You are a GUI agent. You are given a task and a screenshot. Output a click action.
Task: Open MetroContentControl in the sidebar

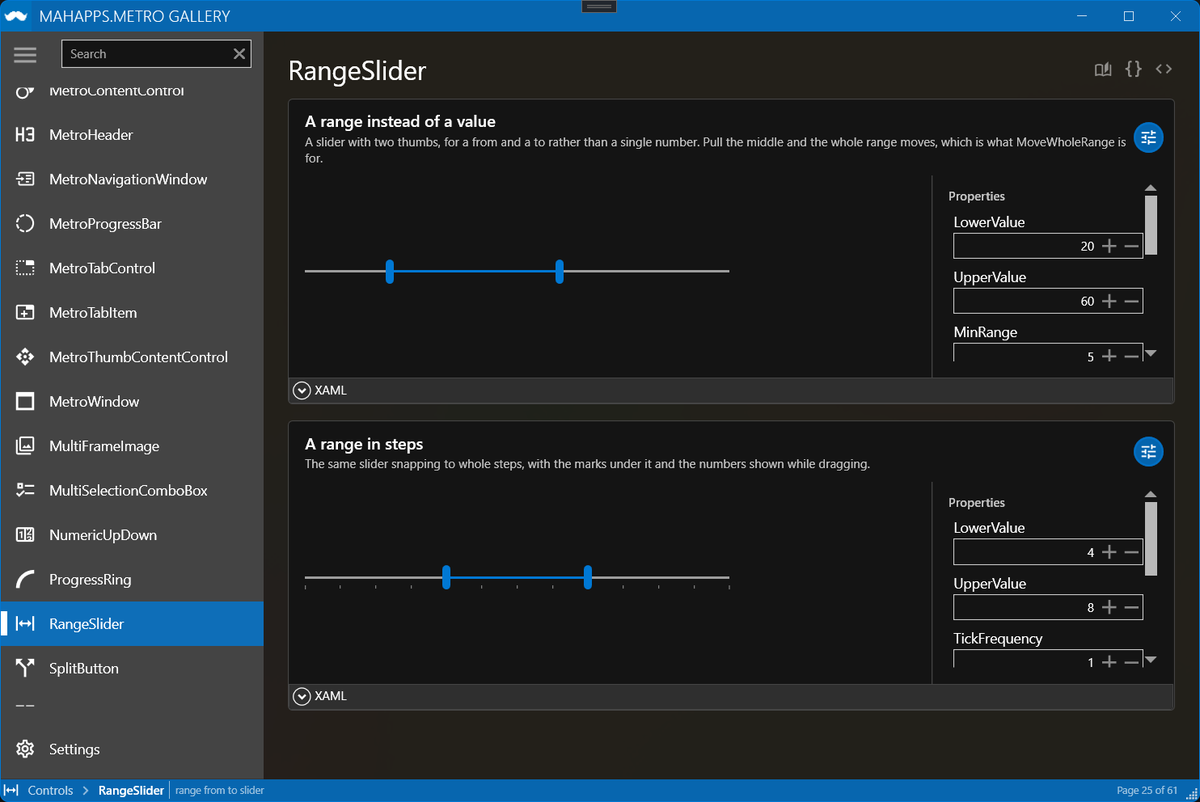(132, 91)
